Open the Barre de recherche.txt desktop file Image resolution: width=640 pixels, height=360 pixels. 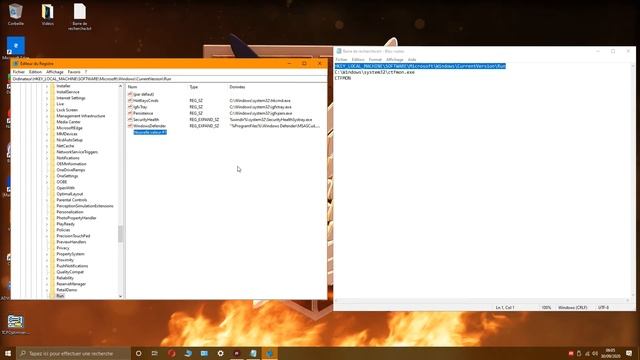pos(80,17)
